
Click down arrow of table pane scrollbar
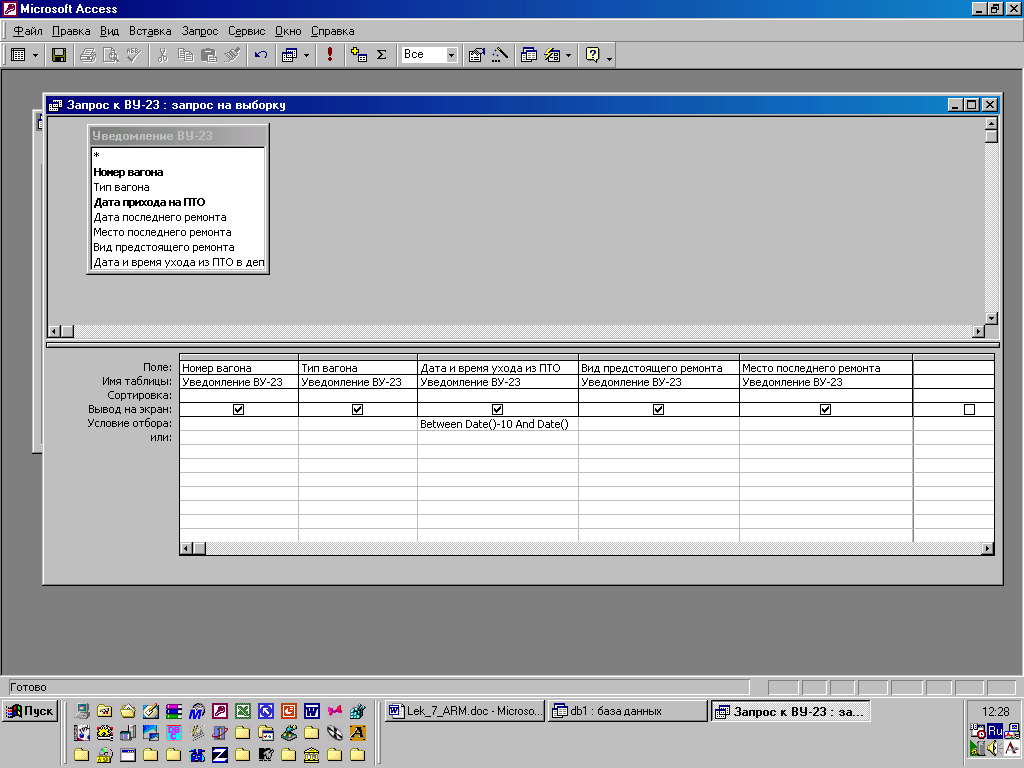point(991,318)
